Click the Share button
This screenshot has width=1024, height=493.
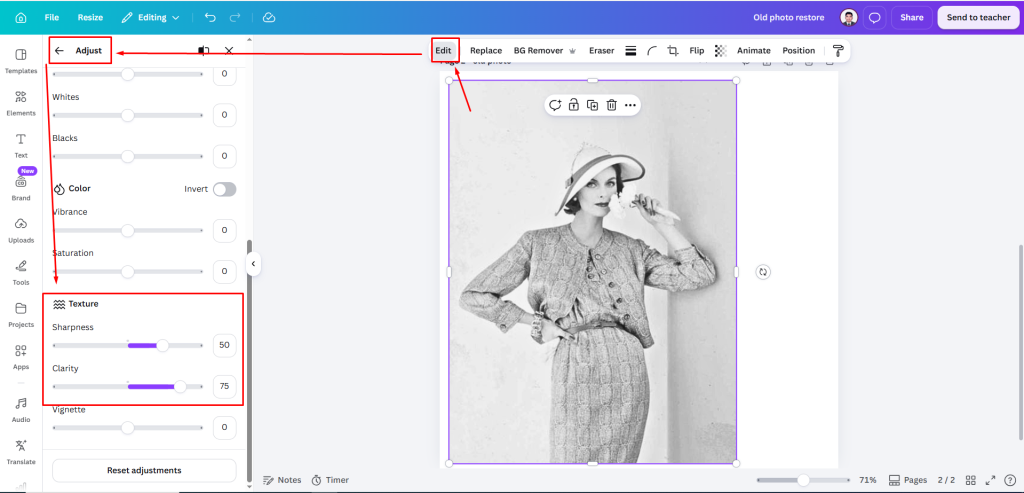tap(912, 18)
